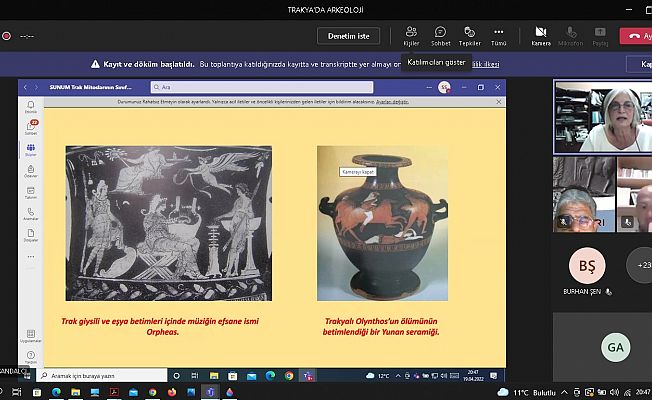This screenshot has width=652, height=400.
Task: Select Ekipler in the shared Teams sidebar
Action: (31, 150)
